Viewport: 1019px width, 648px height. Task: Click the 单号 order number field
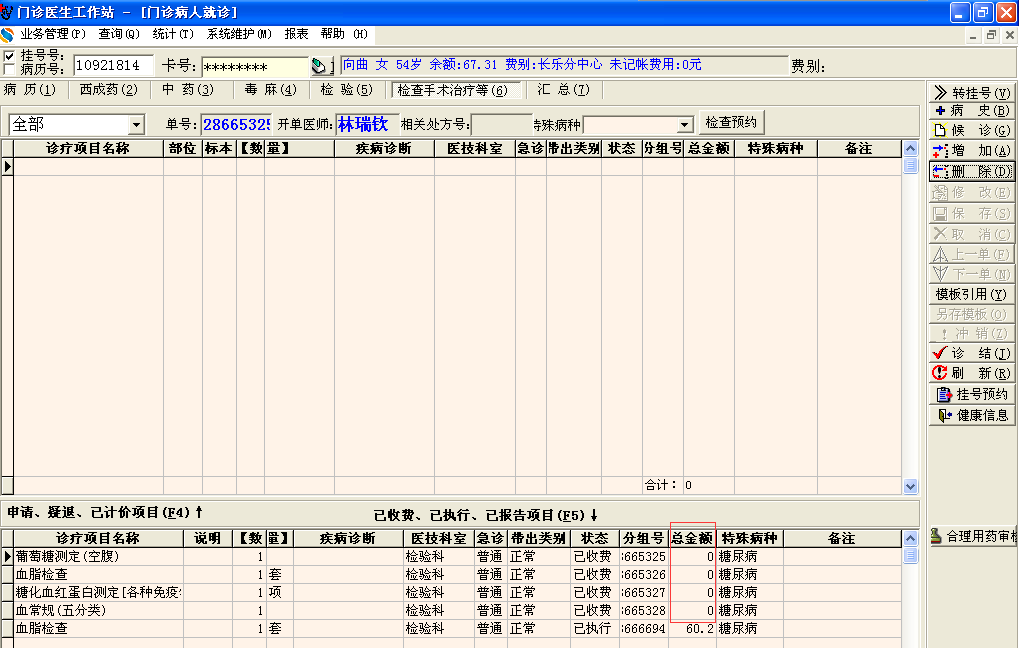(x=236, y=124)
